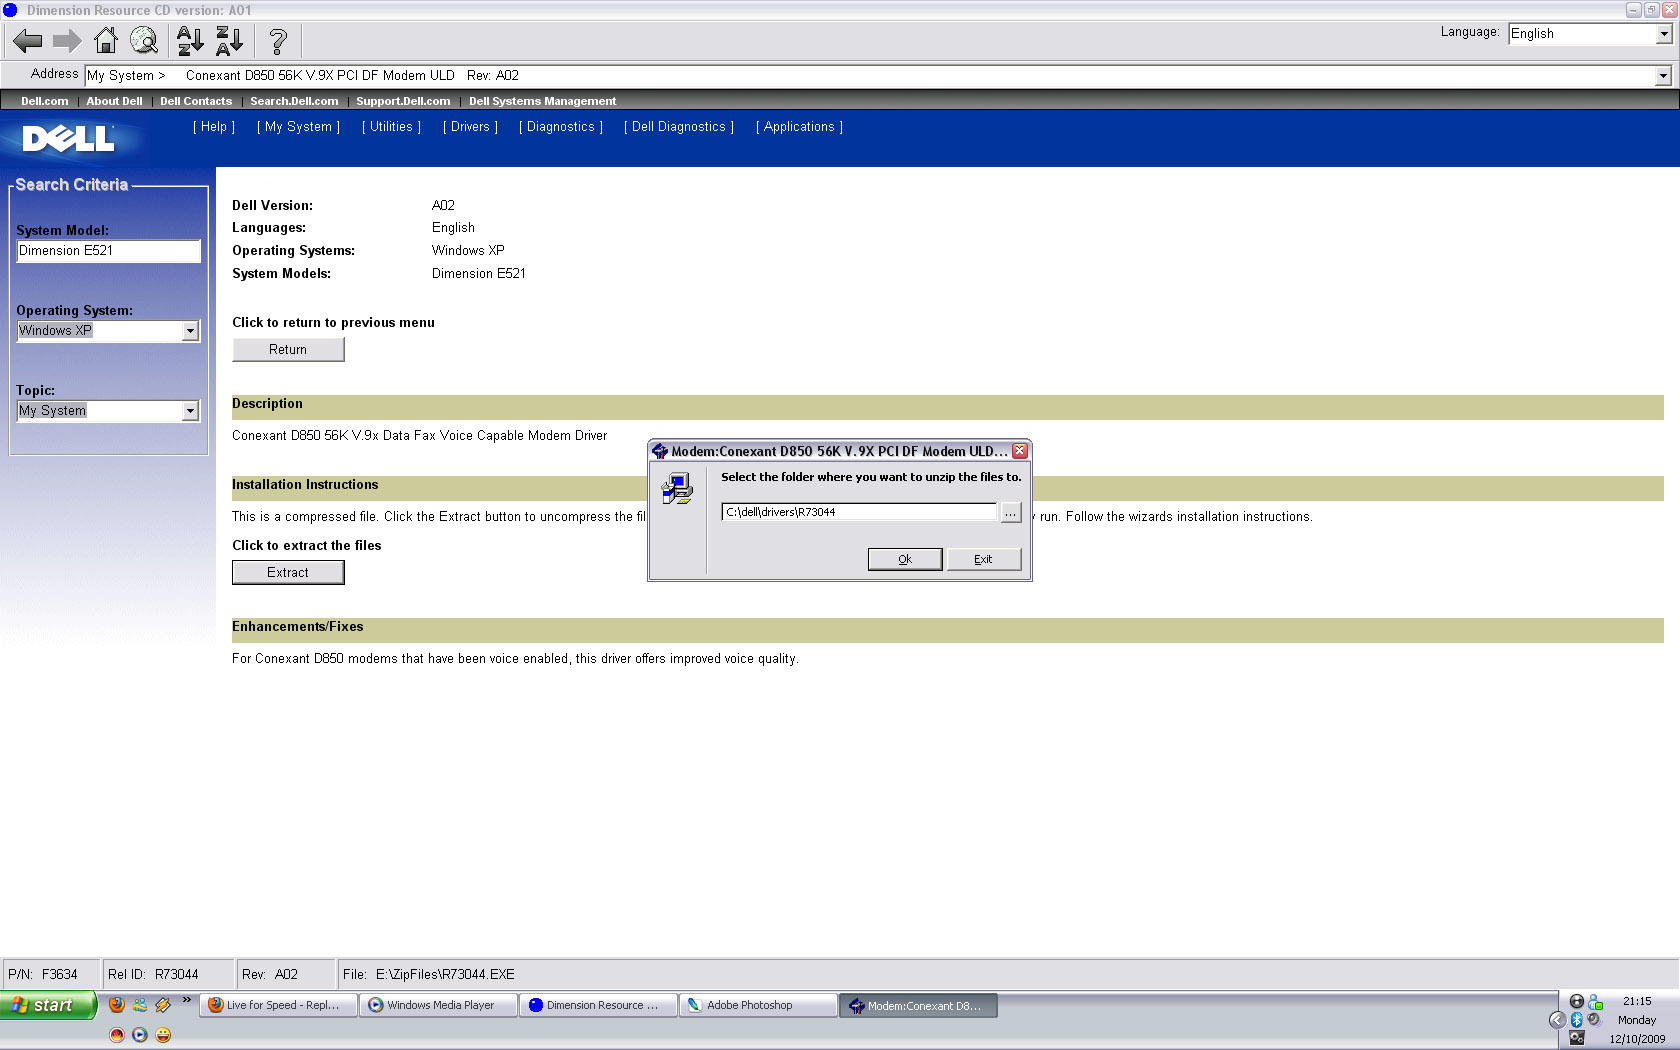1680x1050 pixels.
Task: Open the Utilities menu
Action: [x=391, y=127]
